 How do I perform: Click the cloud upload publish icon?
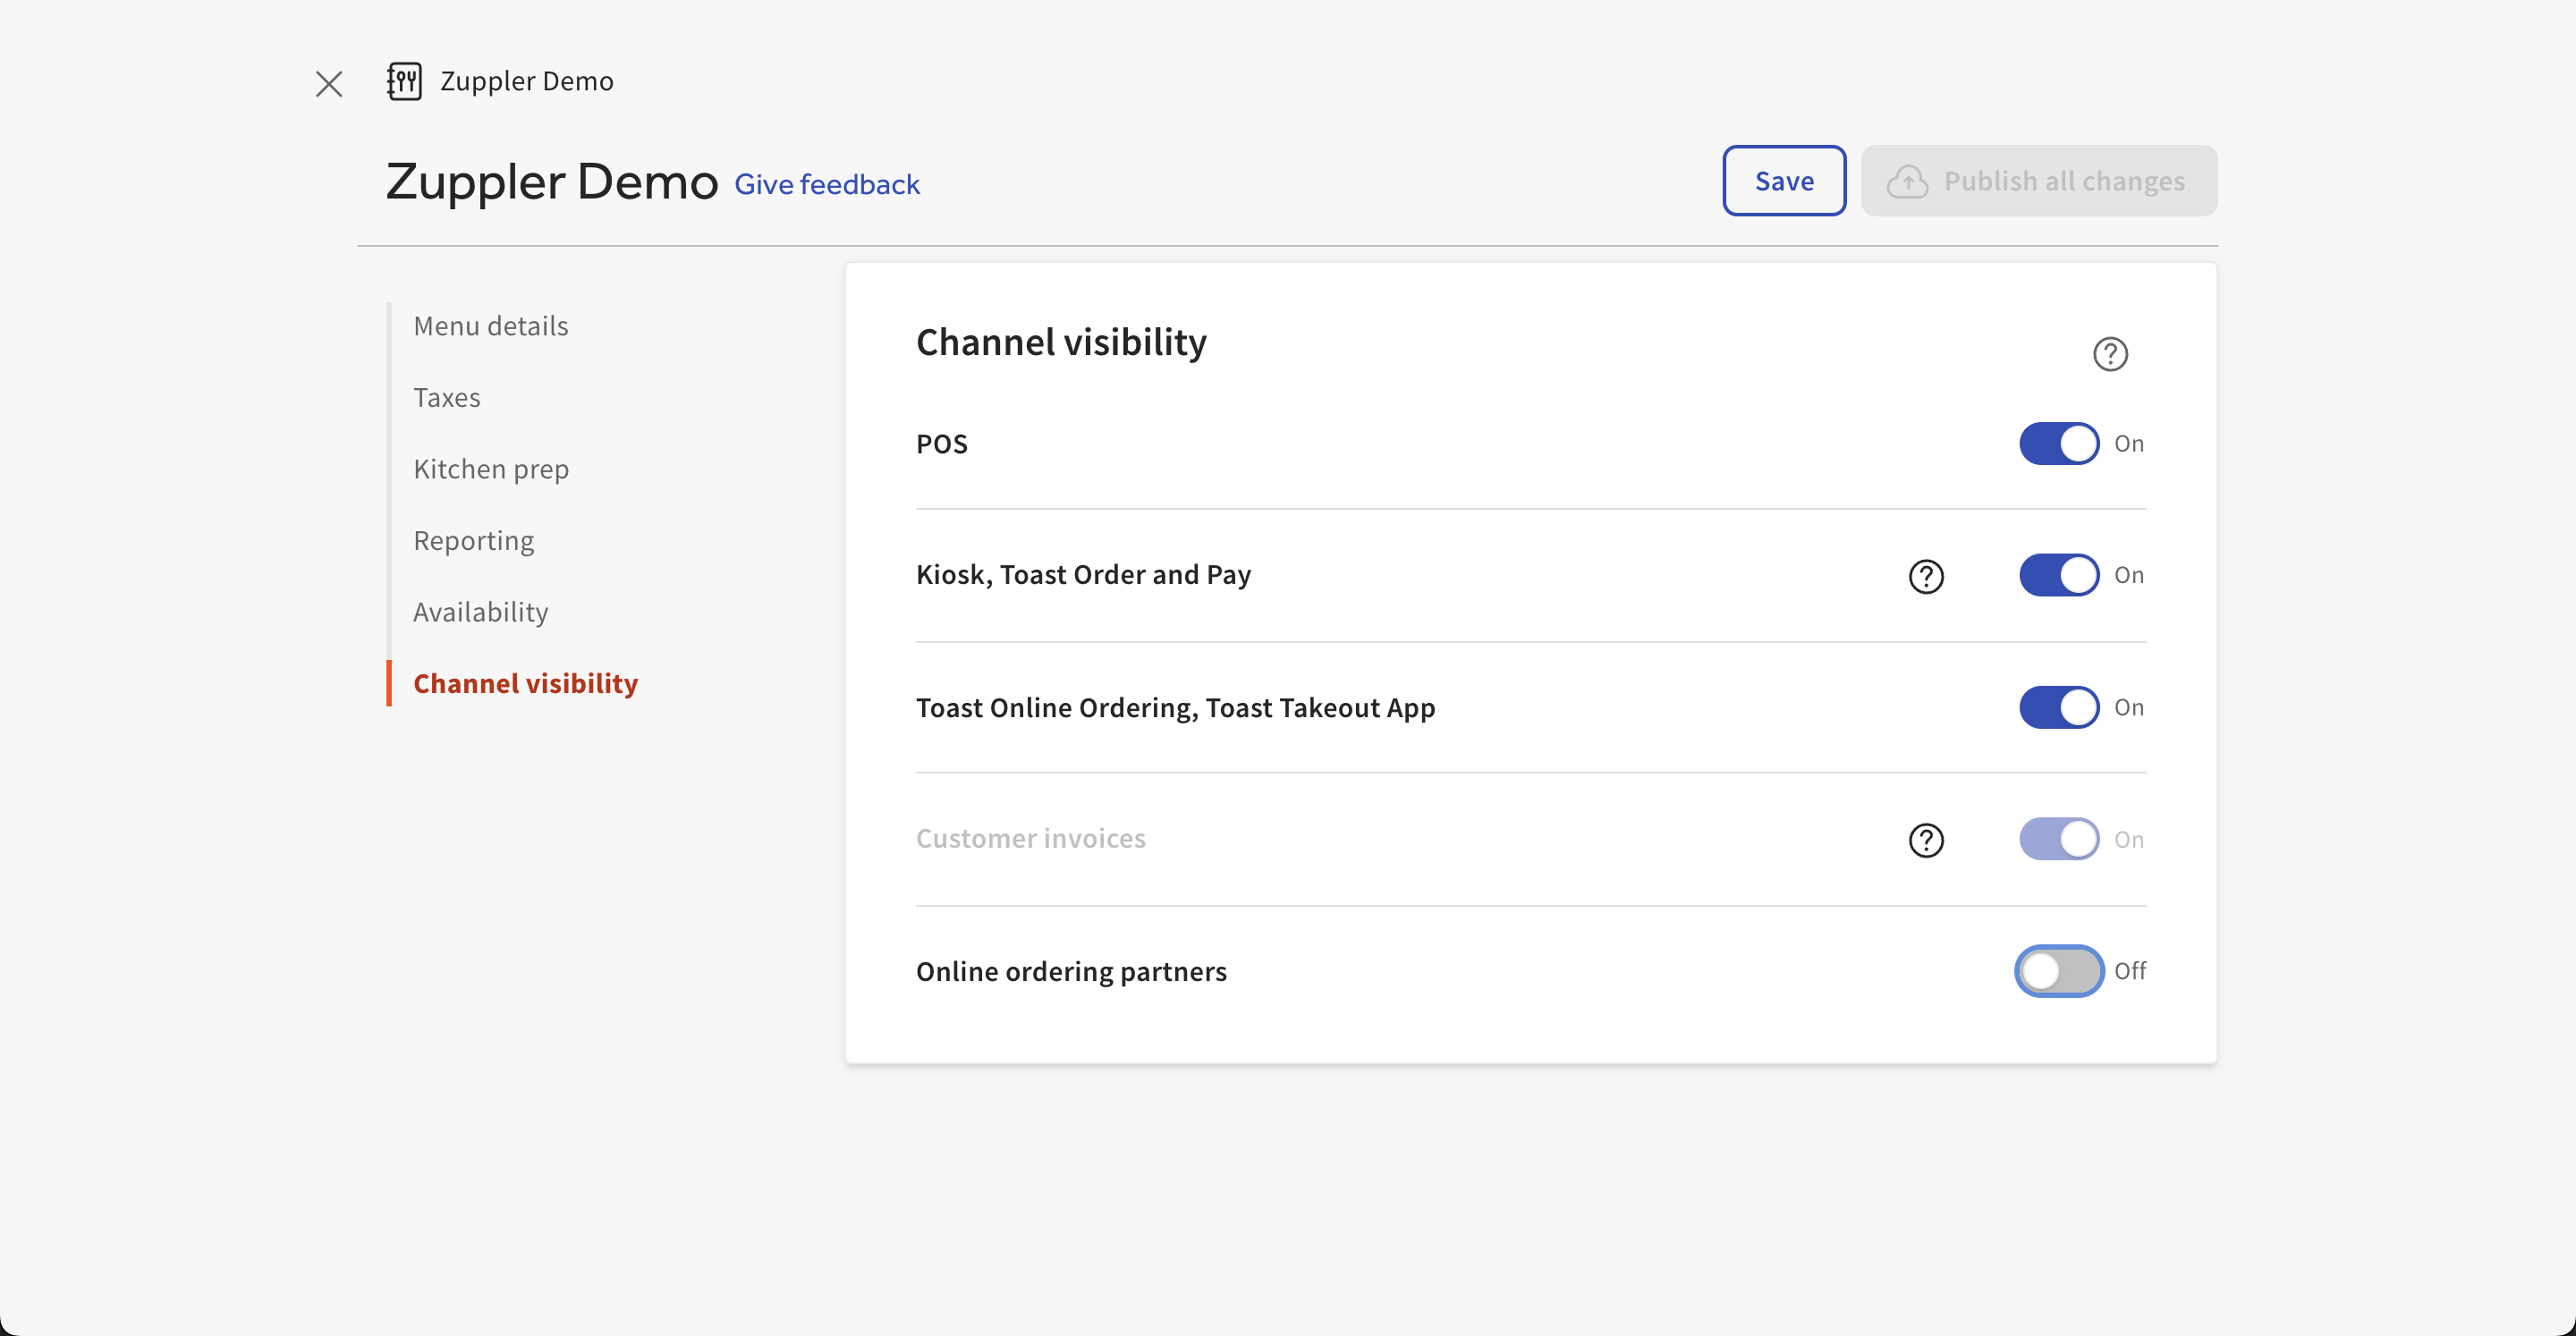(1907, 181)
